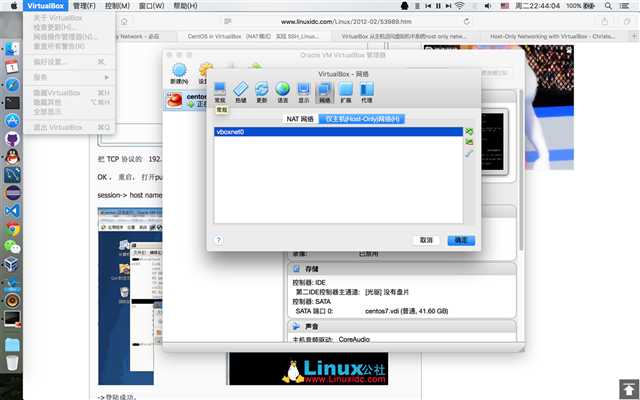Open Safari home button
640x400 pixels.
click(124, 21)
